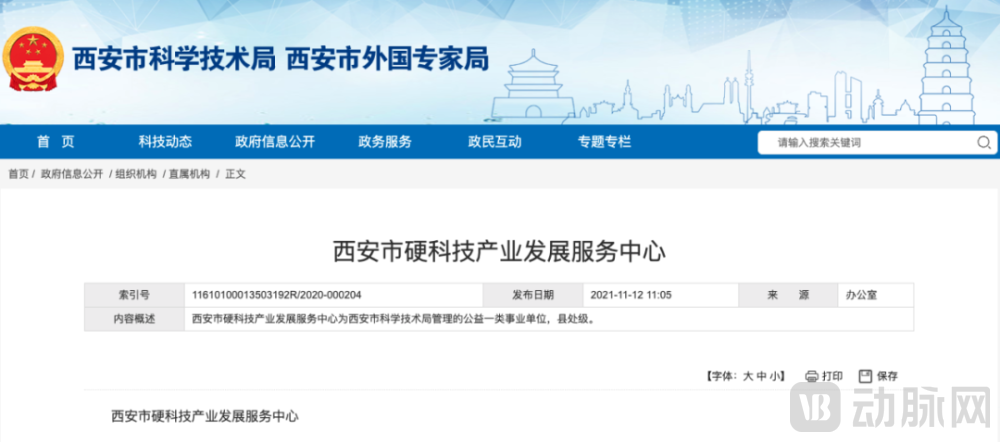Screen dimensions: 1000x442
Task: Go to 政府信息公开 in the nav bar
Action: coord(275,142)
